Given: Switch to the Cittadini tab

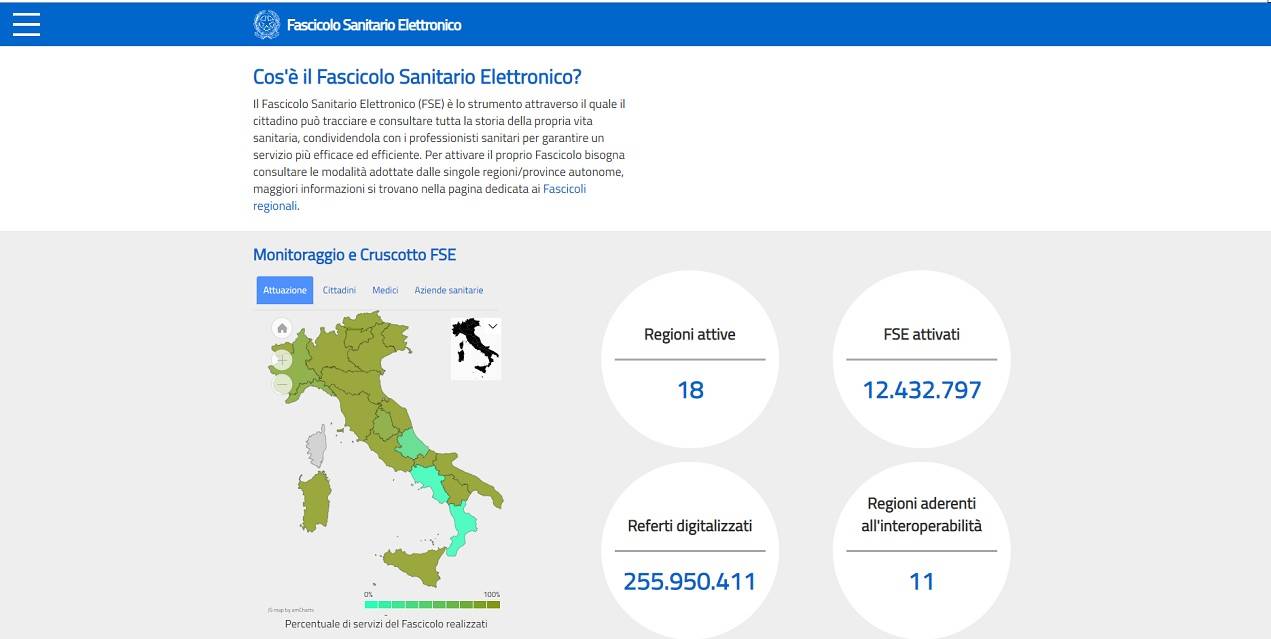Looking at the screenshot, I should tap(339, 289).
